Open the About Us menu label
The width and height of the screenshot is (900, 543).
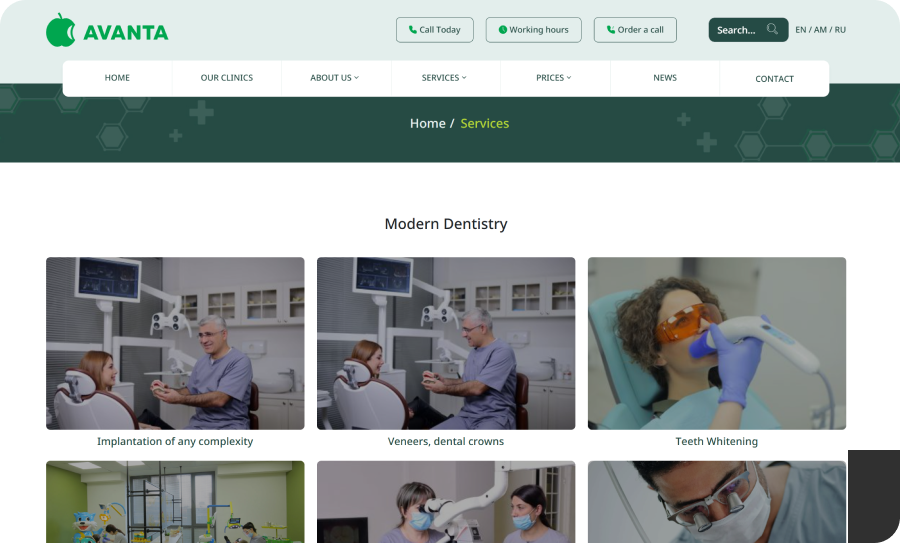pyautogui.click(x=331, y=78)
